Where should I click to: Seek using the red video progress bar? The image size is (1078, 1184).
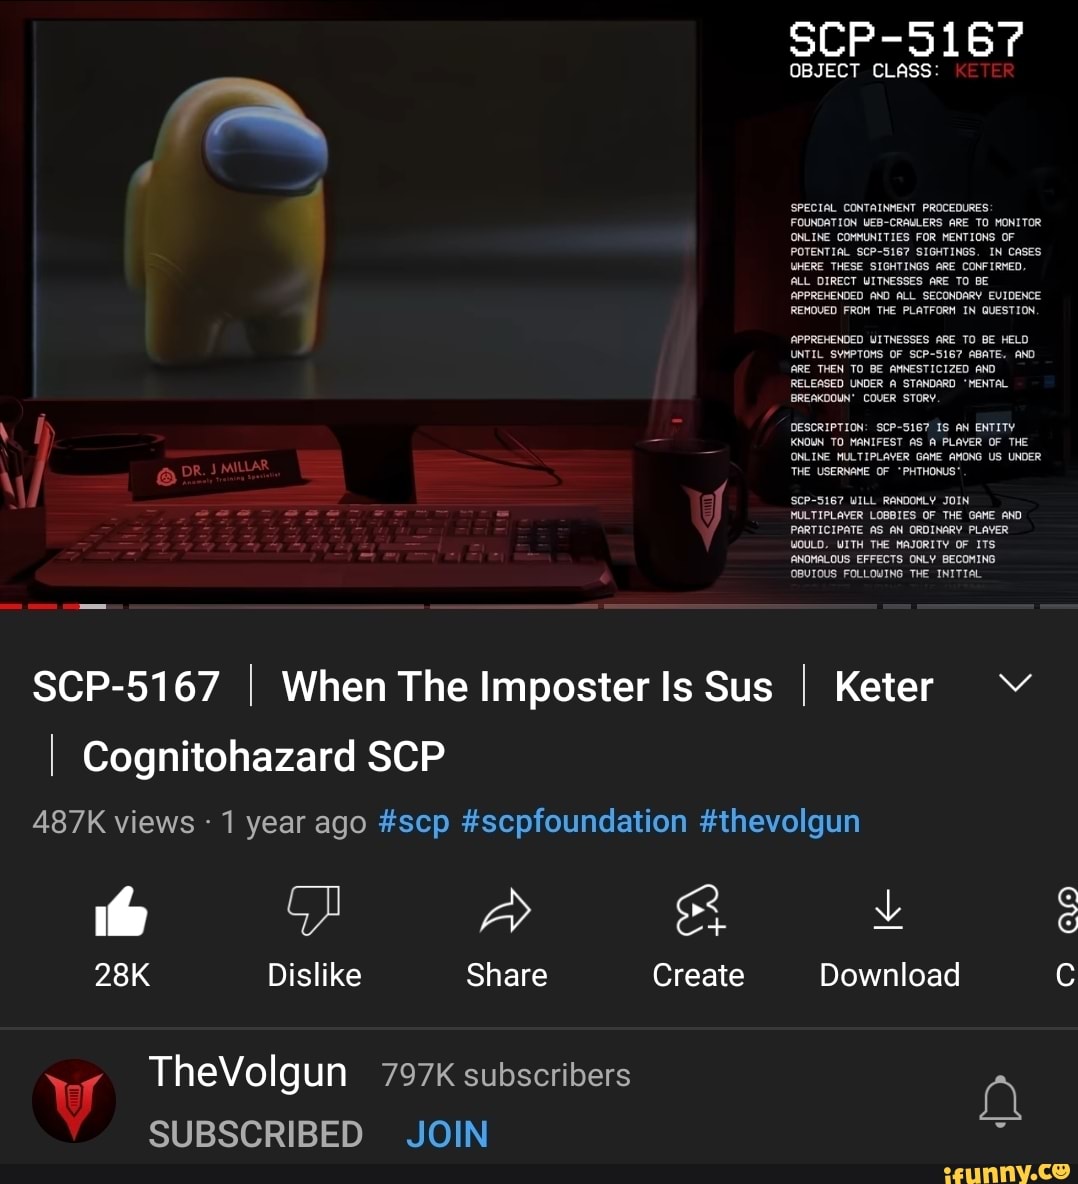pyautogui.click(x=539, y=606)
